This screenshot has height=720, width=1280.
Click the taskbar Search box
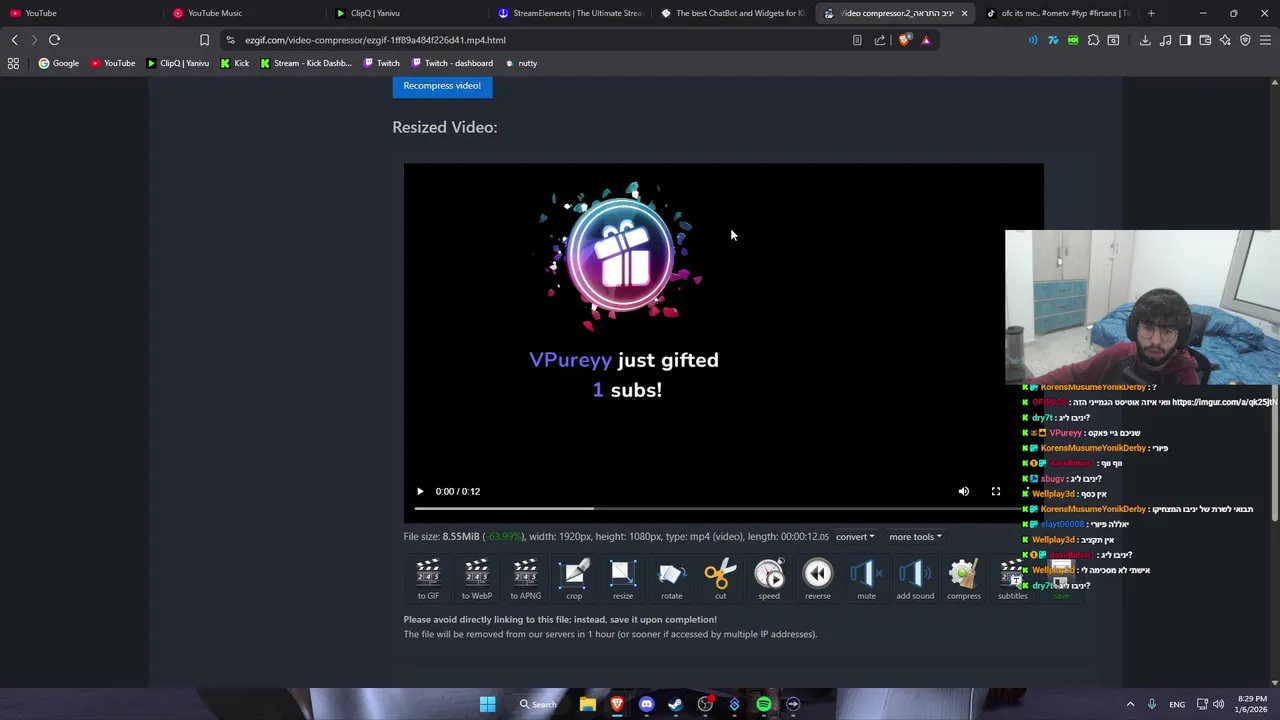pyautogui.click(x=538, y=704)
